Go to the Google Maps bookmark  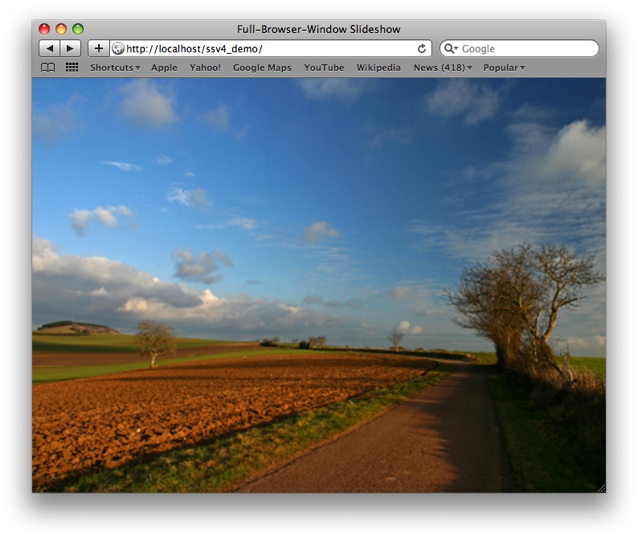click(x=262, y=68)
